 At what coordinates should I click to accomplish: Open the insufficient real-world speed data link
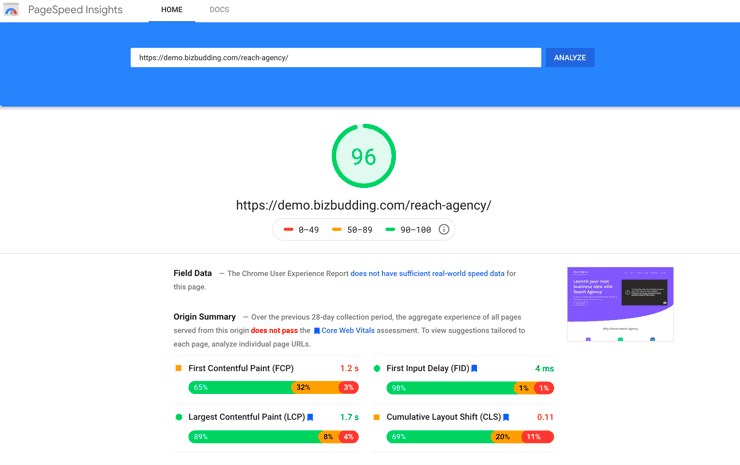pyautogui.click(x=427, y=273)
